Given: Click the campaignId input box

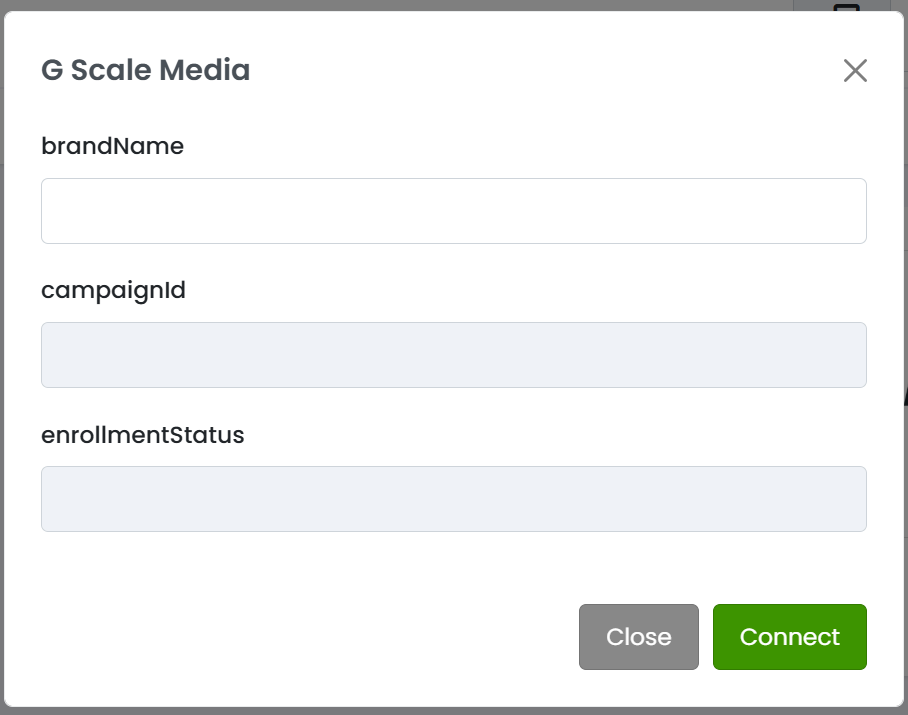Looking at the screenshot, I should (453, 355).
